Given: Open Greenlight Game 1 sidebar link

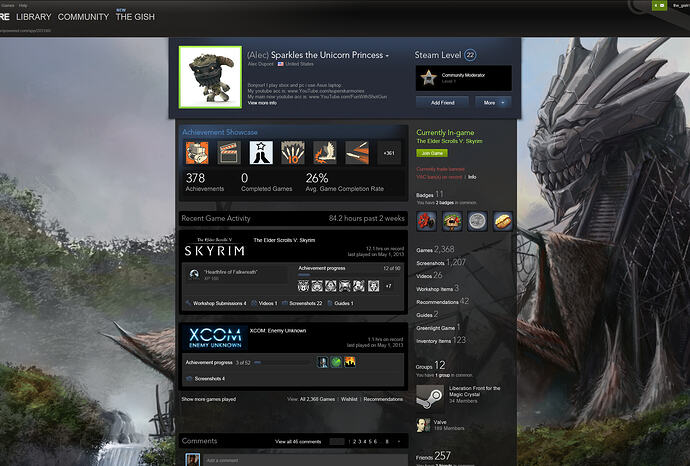Looking at the screenshot, I should point(438,327).
